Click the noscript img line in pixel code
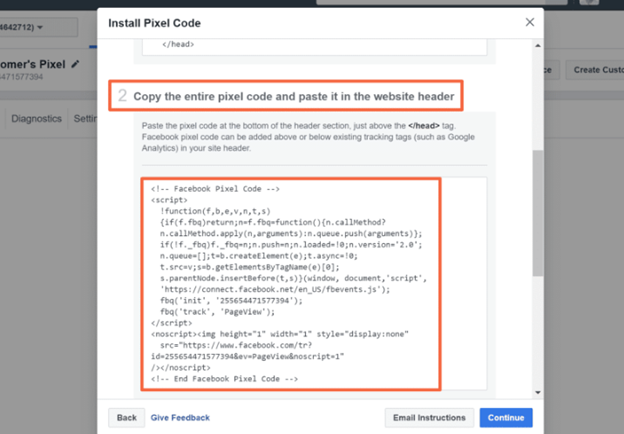Viewport: 624px width, 434px height. [x=280, y=334]
